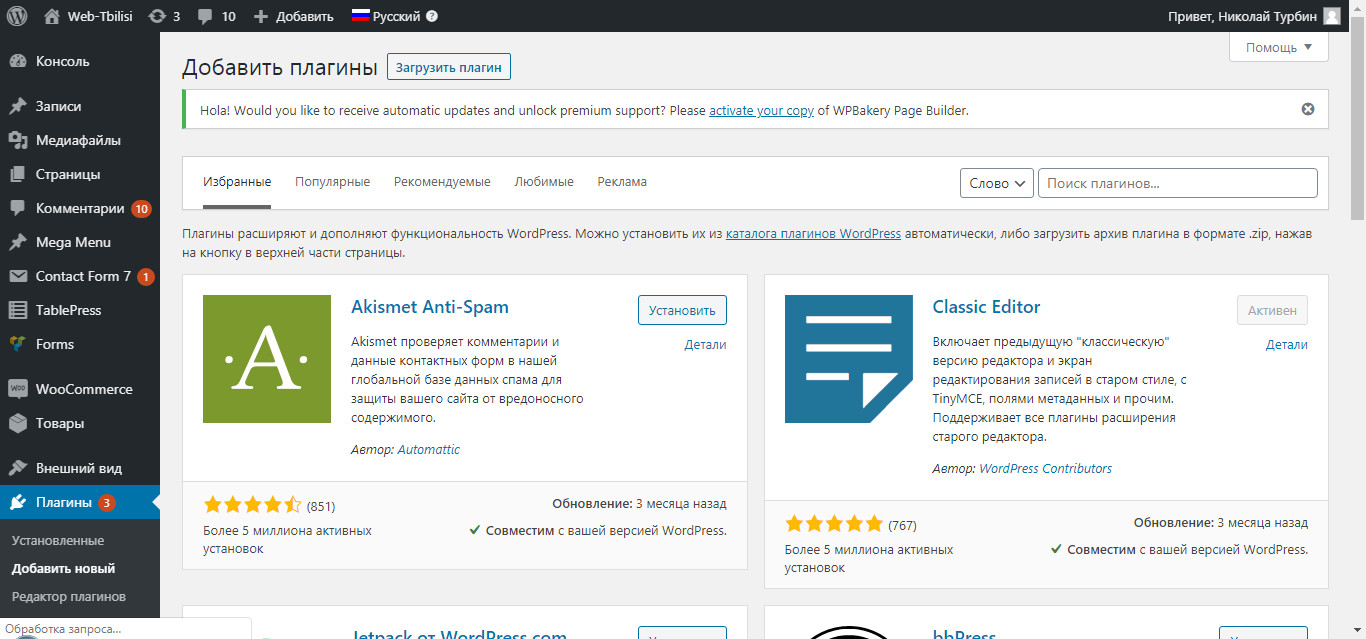This screenshot has width=1366, height=639.
Task: Click the Добавить плагины page heading
Action: pyautogui.click(x=280, y=68)
